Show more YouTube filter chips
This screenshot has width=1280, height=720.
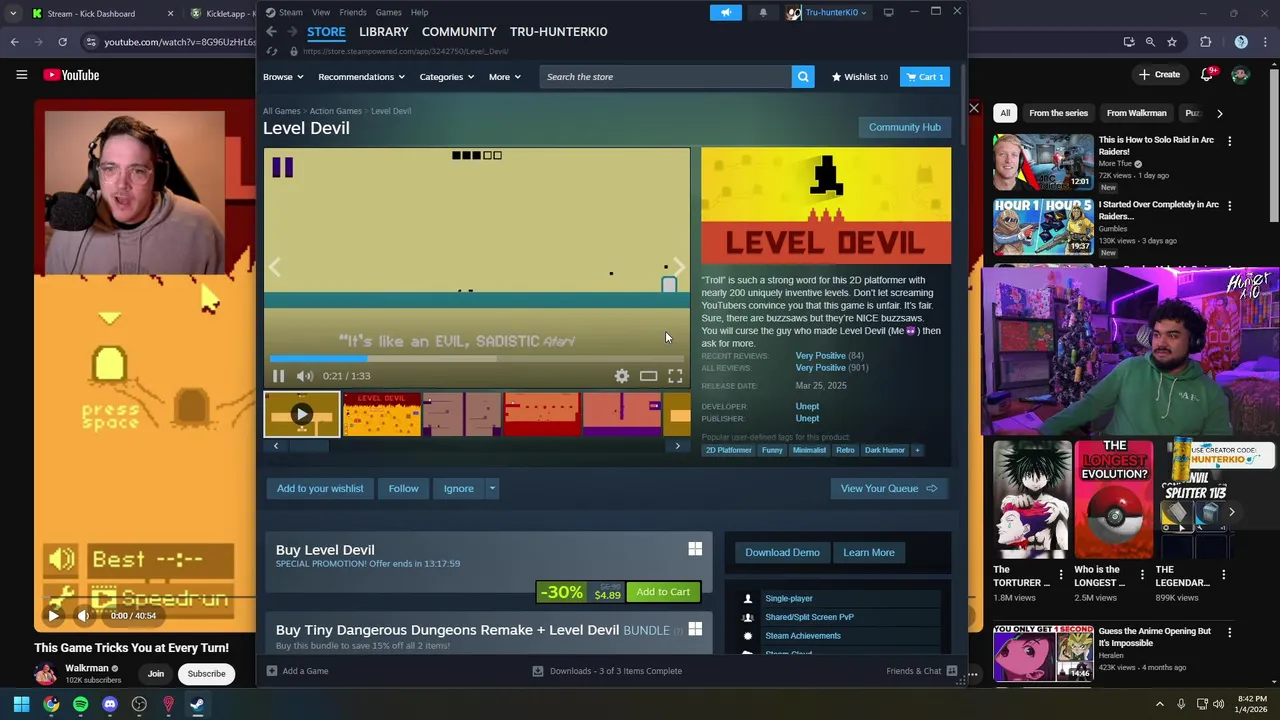coord(1219,113)
